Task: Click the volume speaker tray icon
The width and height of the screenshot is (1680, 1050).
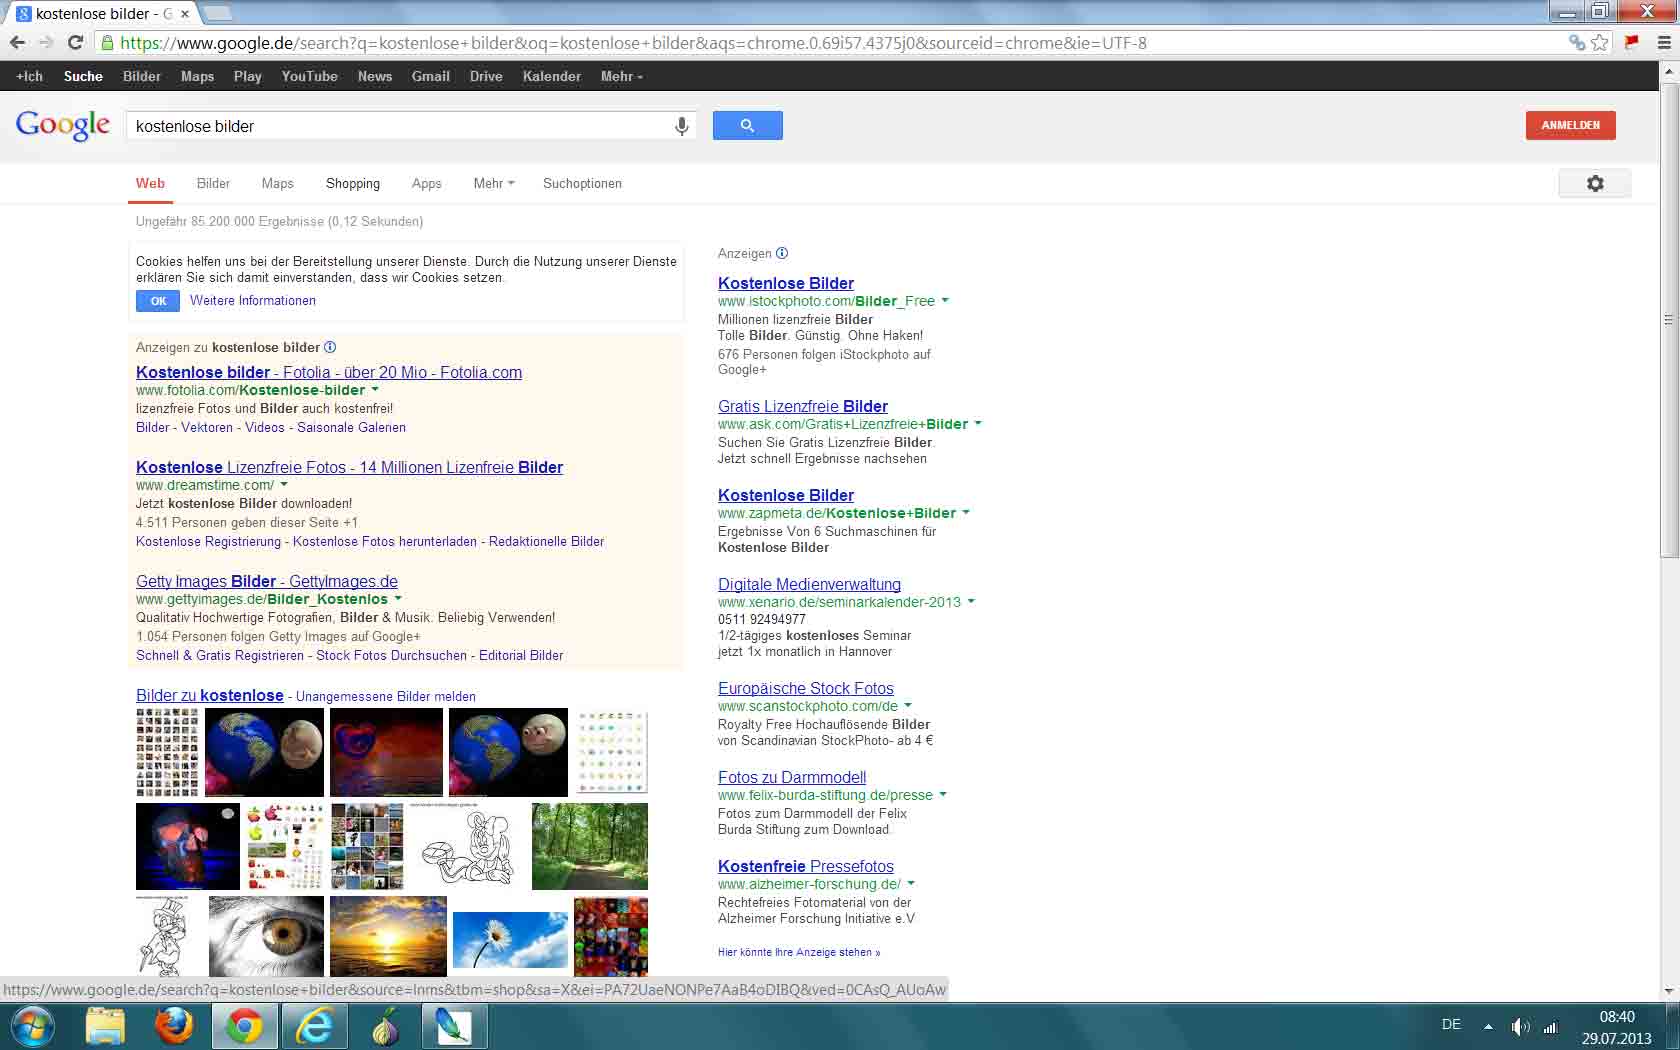Action: pyautogui.click(x=1520, y=1027)
